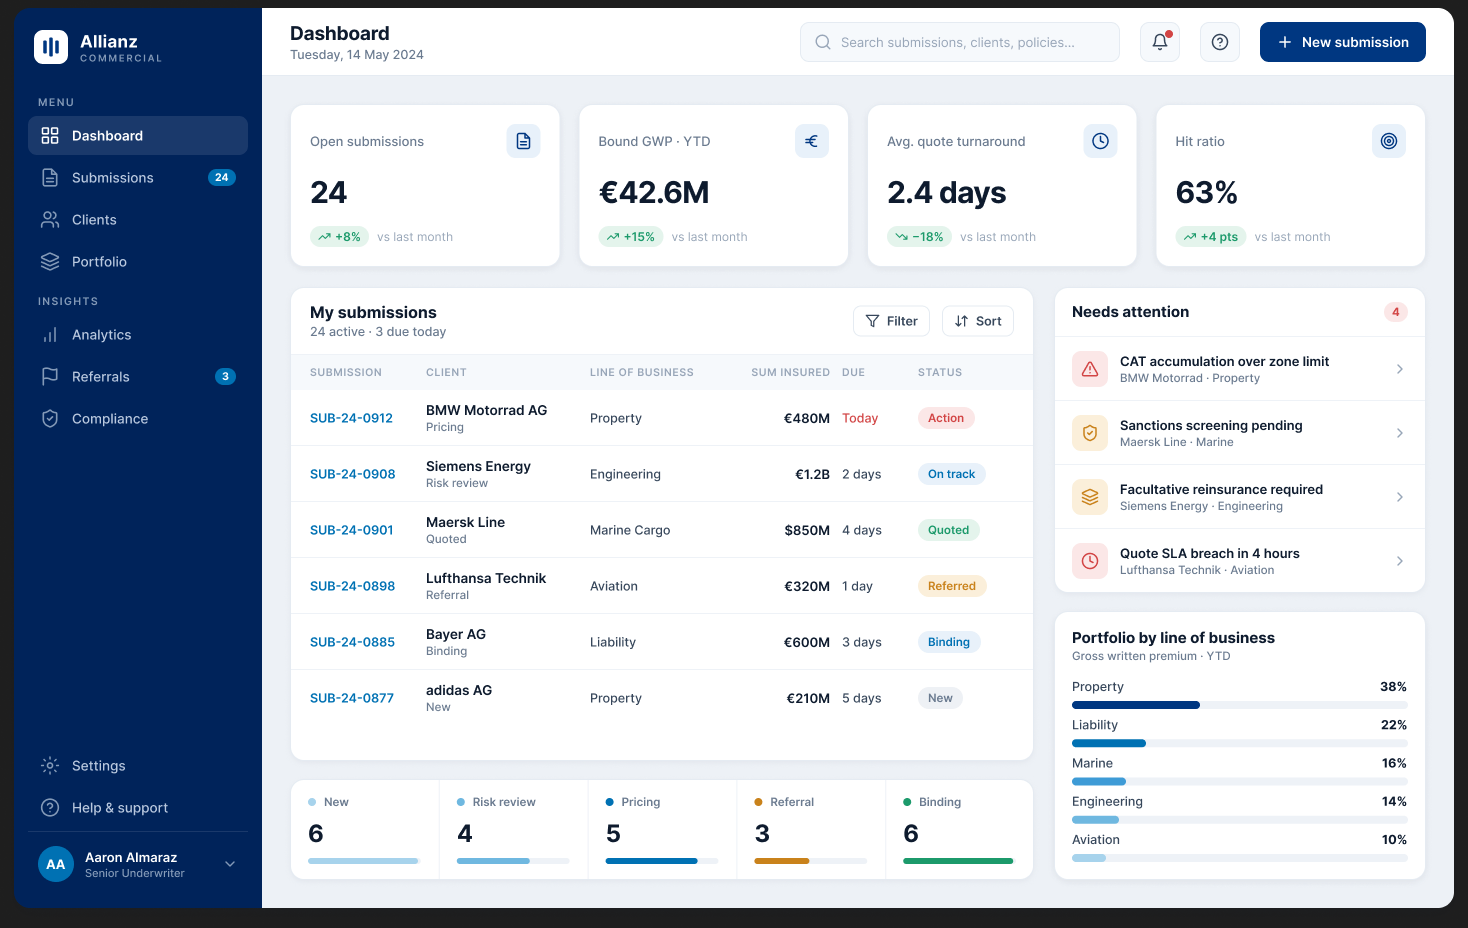The width and height of the screenshot is (1468, 928).
Task: Click the AA user avatar
Action: coord(56,864)
